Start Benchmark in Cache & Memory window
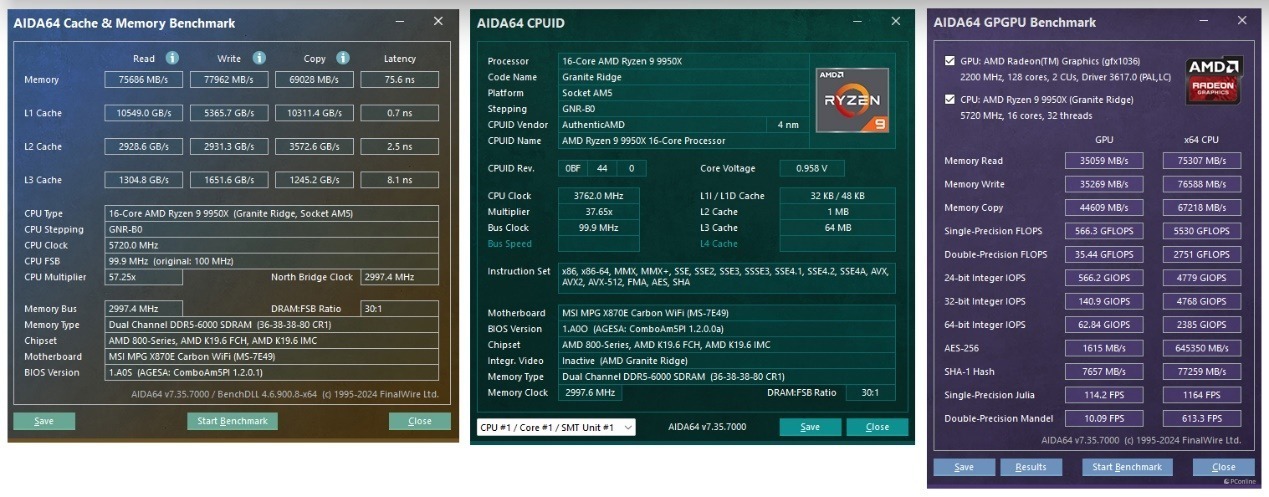This screenshot has height=497, width=1269. (x=232, y=421)
